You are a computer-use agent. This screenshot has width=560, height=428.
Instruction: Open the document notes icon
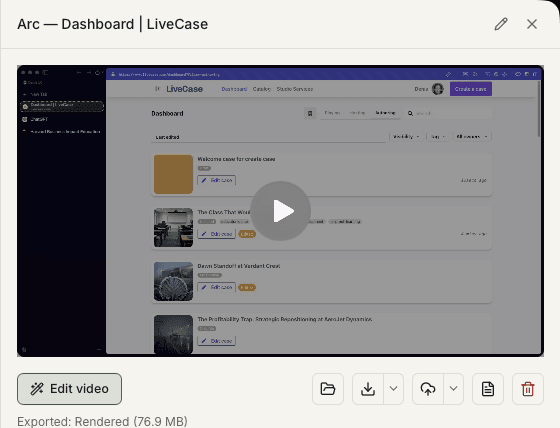pos(488,389)
